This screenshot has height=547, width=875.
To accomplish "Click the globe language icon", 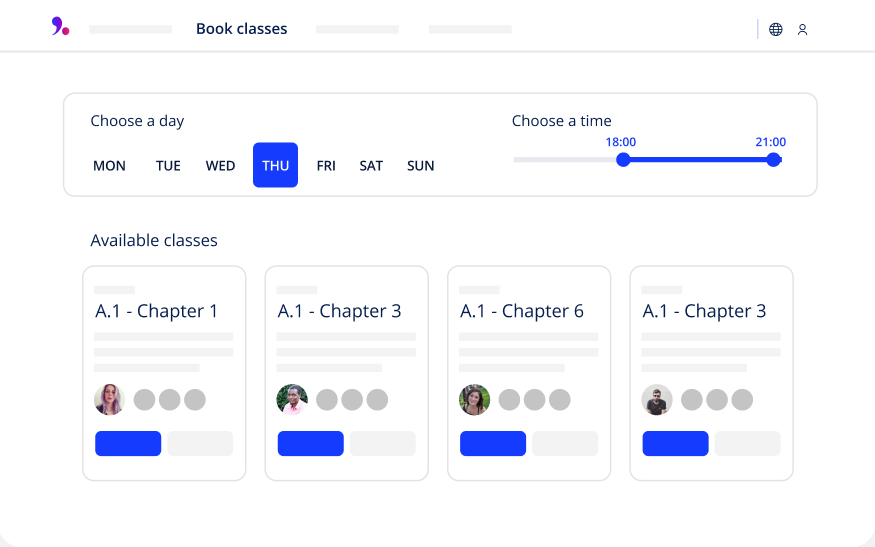I will click(x=776, y=30).
